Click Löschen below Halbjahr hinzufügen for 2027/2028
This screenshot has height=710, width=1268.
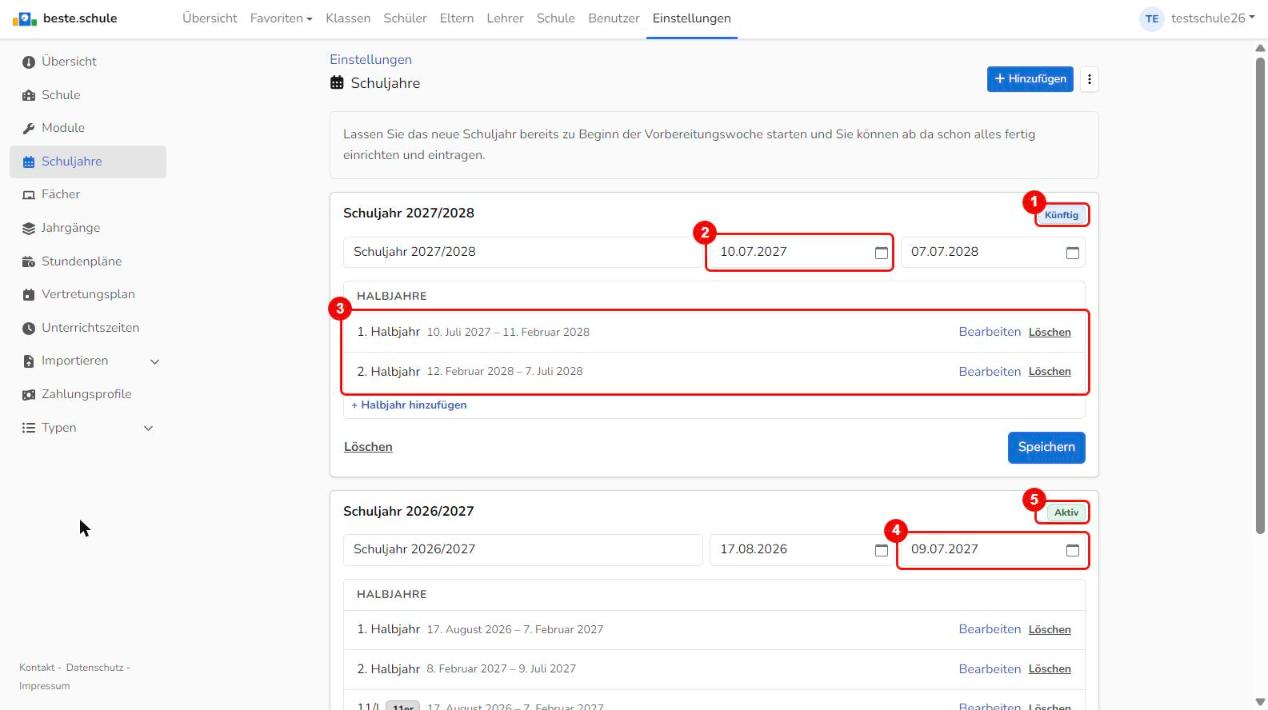[368, 447]
